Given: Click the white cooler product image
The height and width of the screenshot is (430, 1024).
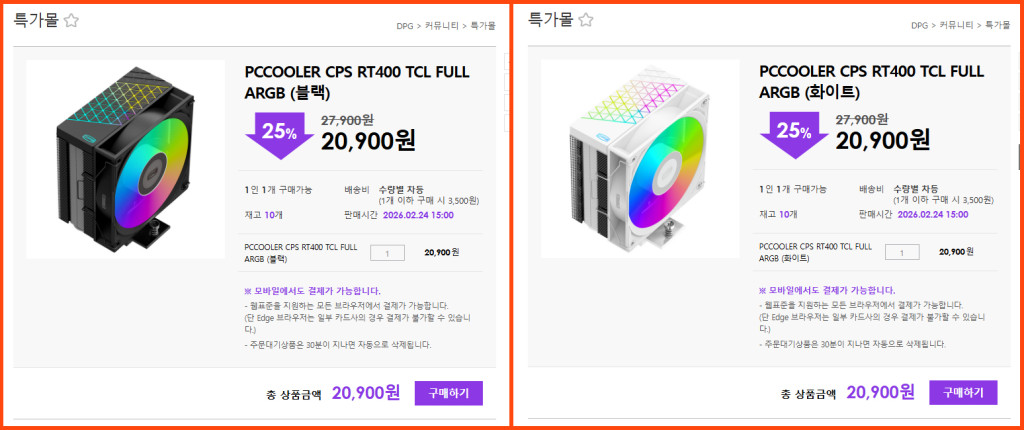Looking at the screenshot, I should tap(640, 159).
